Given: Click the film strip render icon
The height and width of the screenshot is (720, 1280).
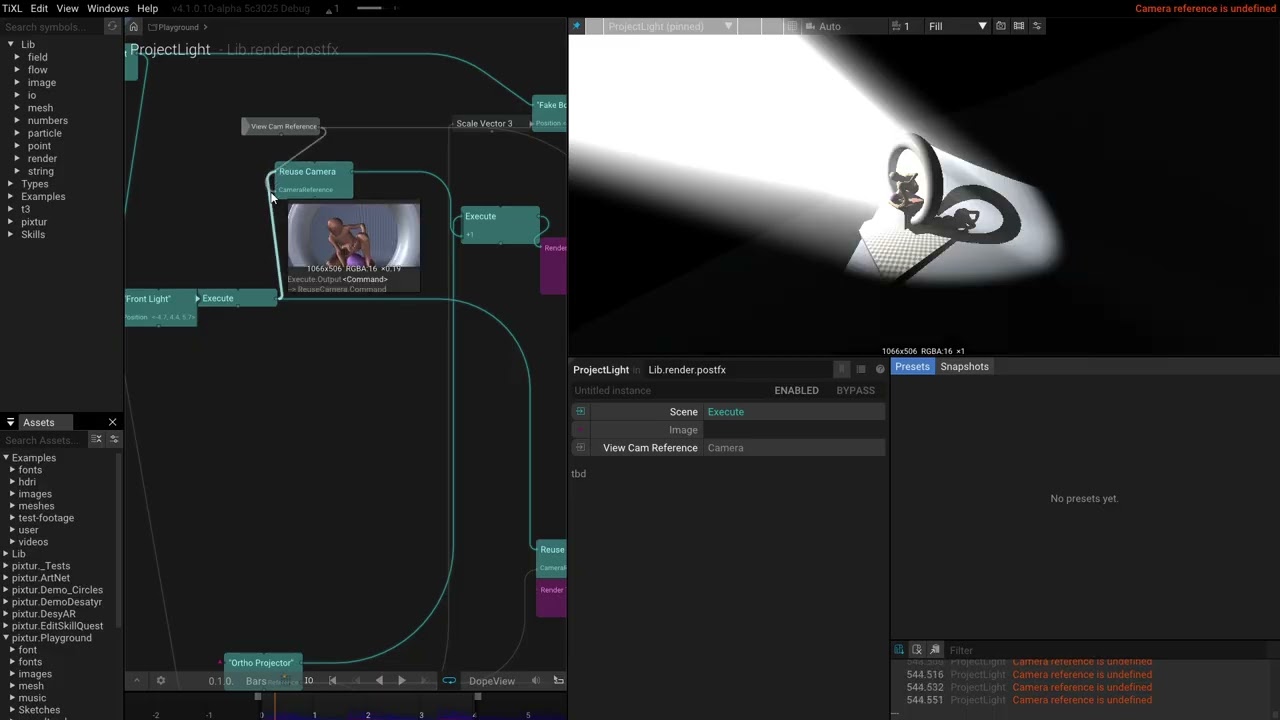Looking at the screenshot, I should coord(1019,26).
